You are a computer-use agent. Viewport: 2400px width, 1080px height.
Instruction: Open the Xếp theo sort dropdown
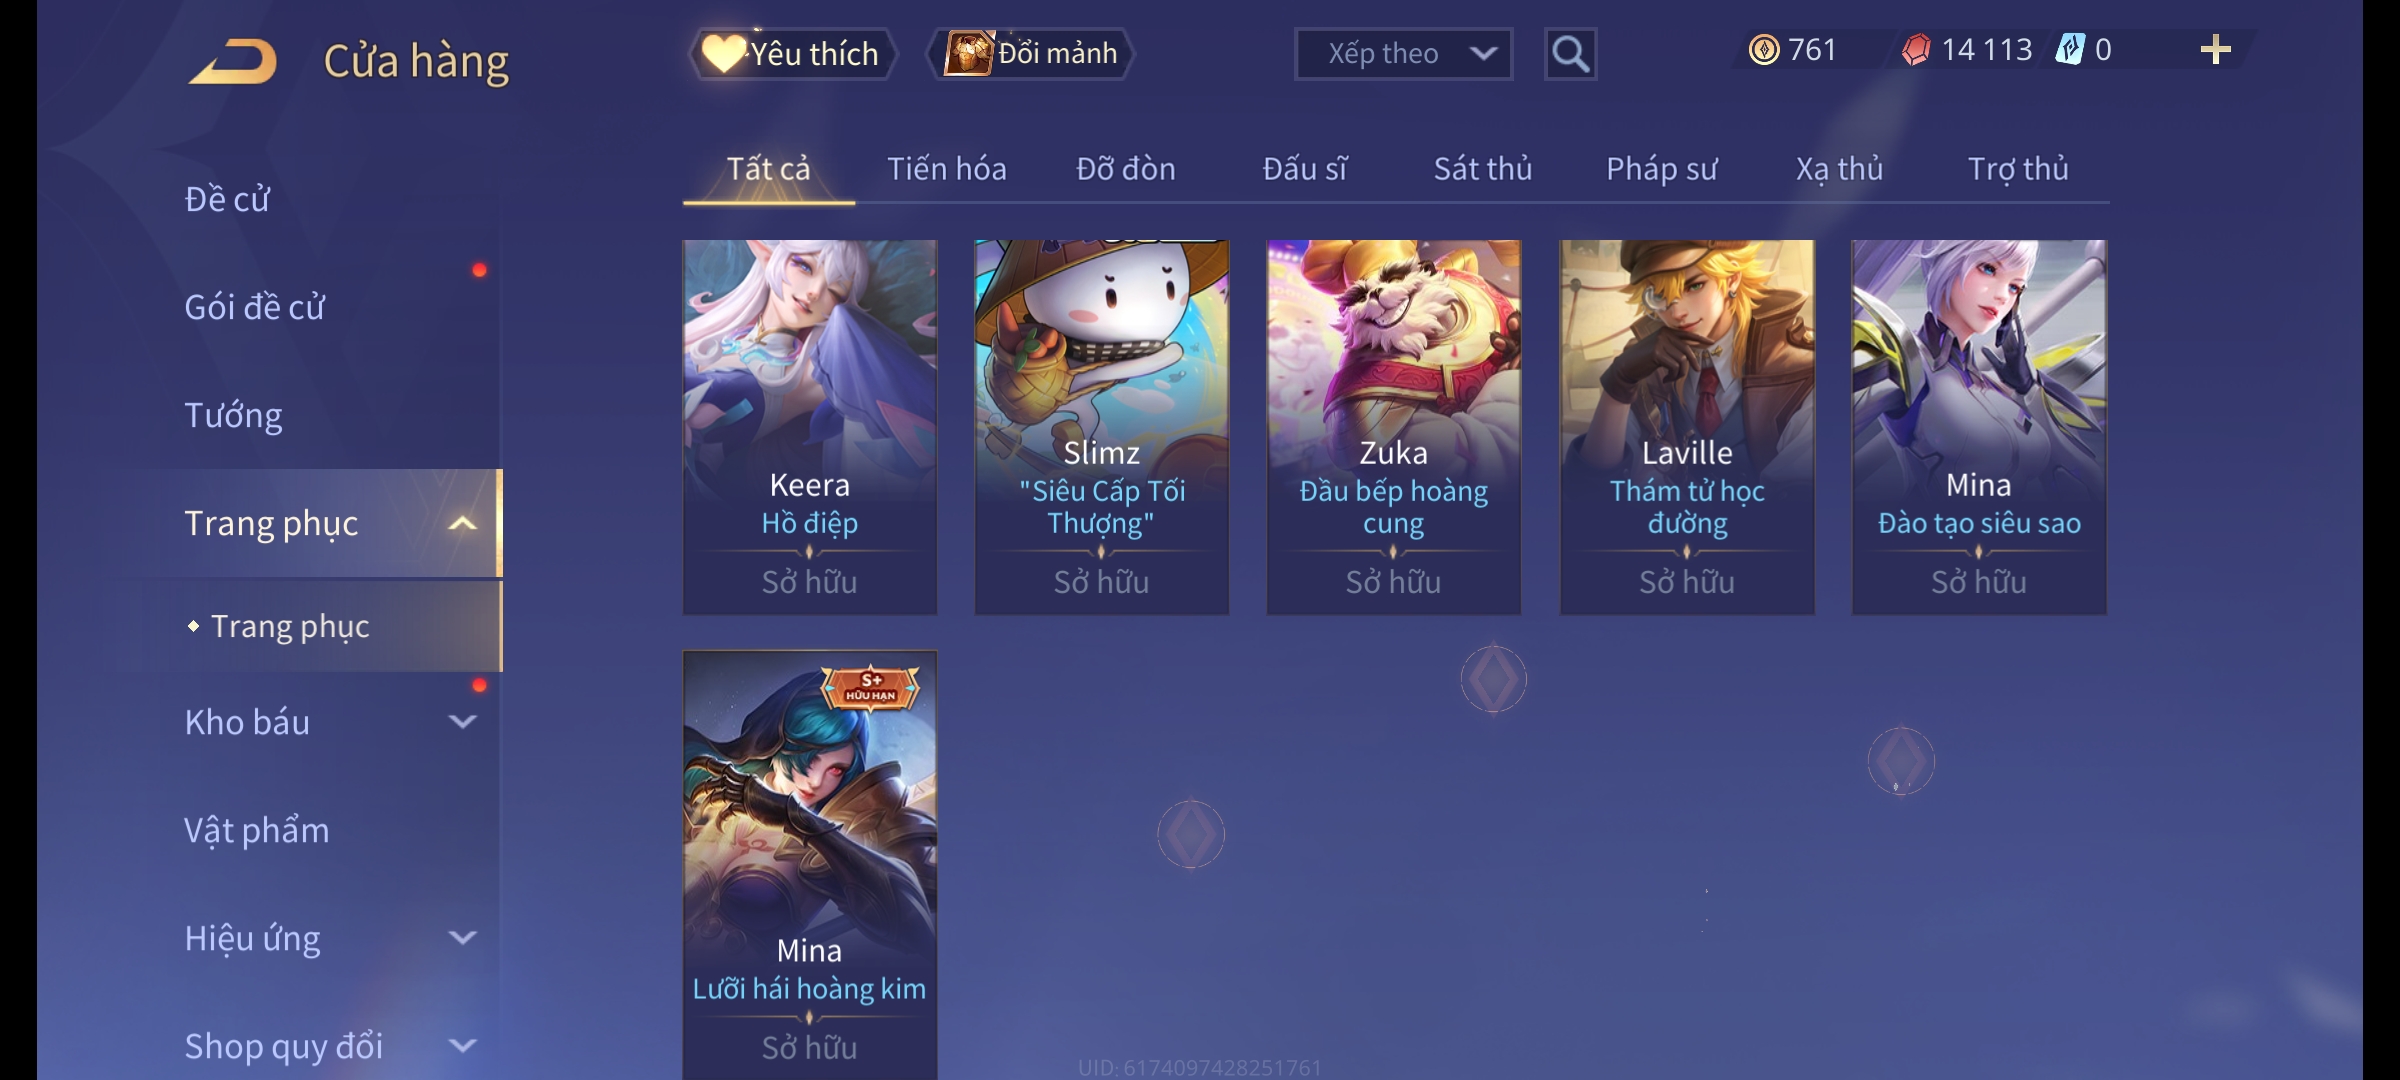[1403, 54]
